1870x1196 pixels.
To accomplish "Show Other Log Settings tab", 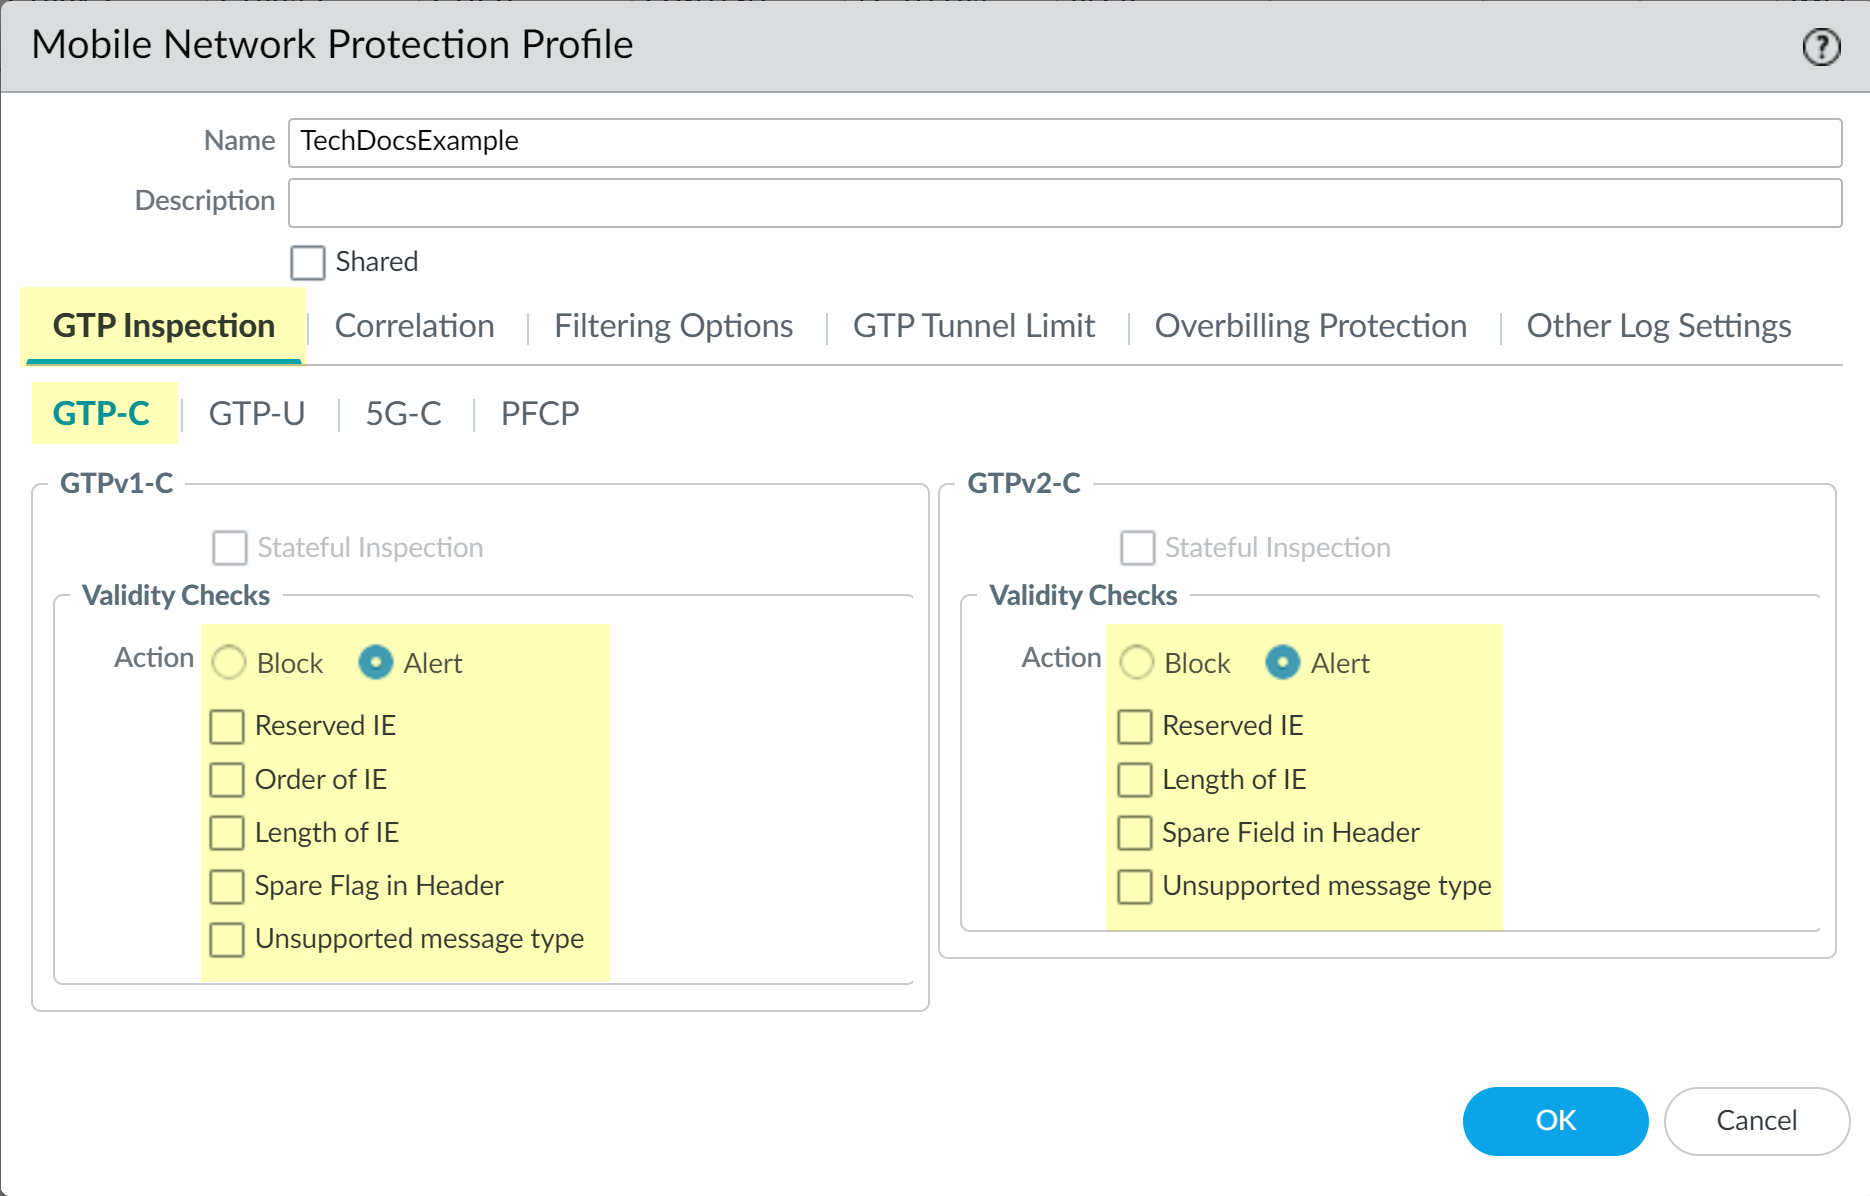I will pyautogui.click(x=1658, y=326).
